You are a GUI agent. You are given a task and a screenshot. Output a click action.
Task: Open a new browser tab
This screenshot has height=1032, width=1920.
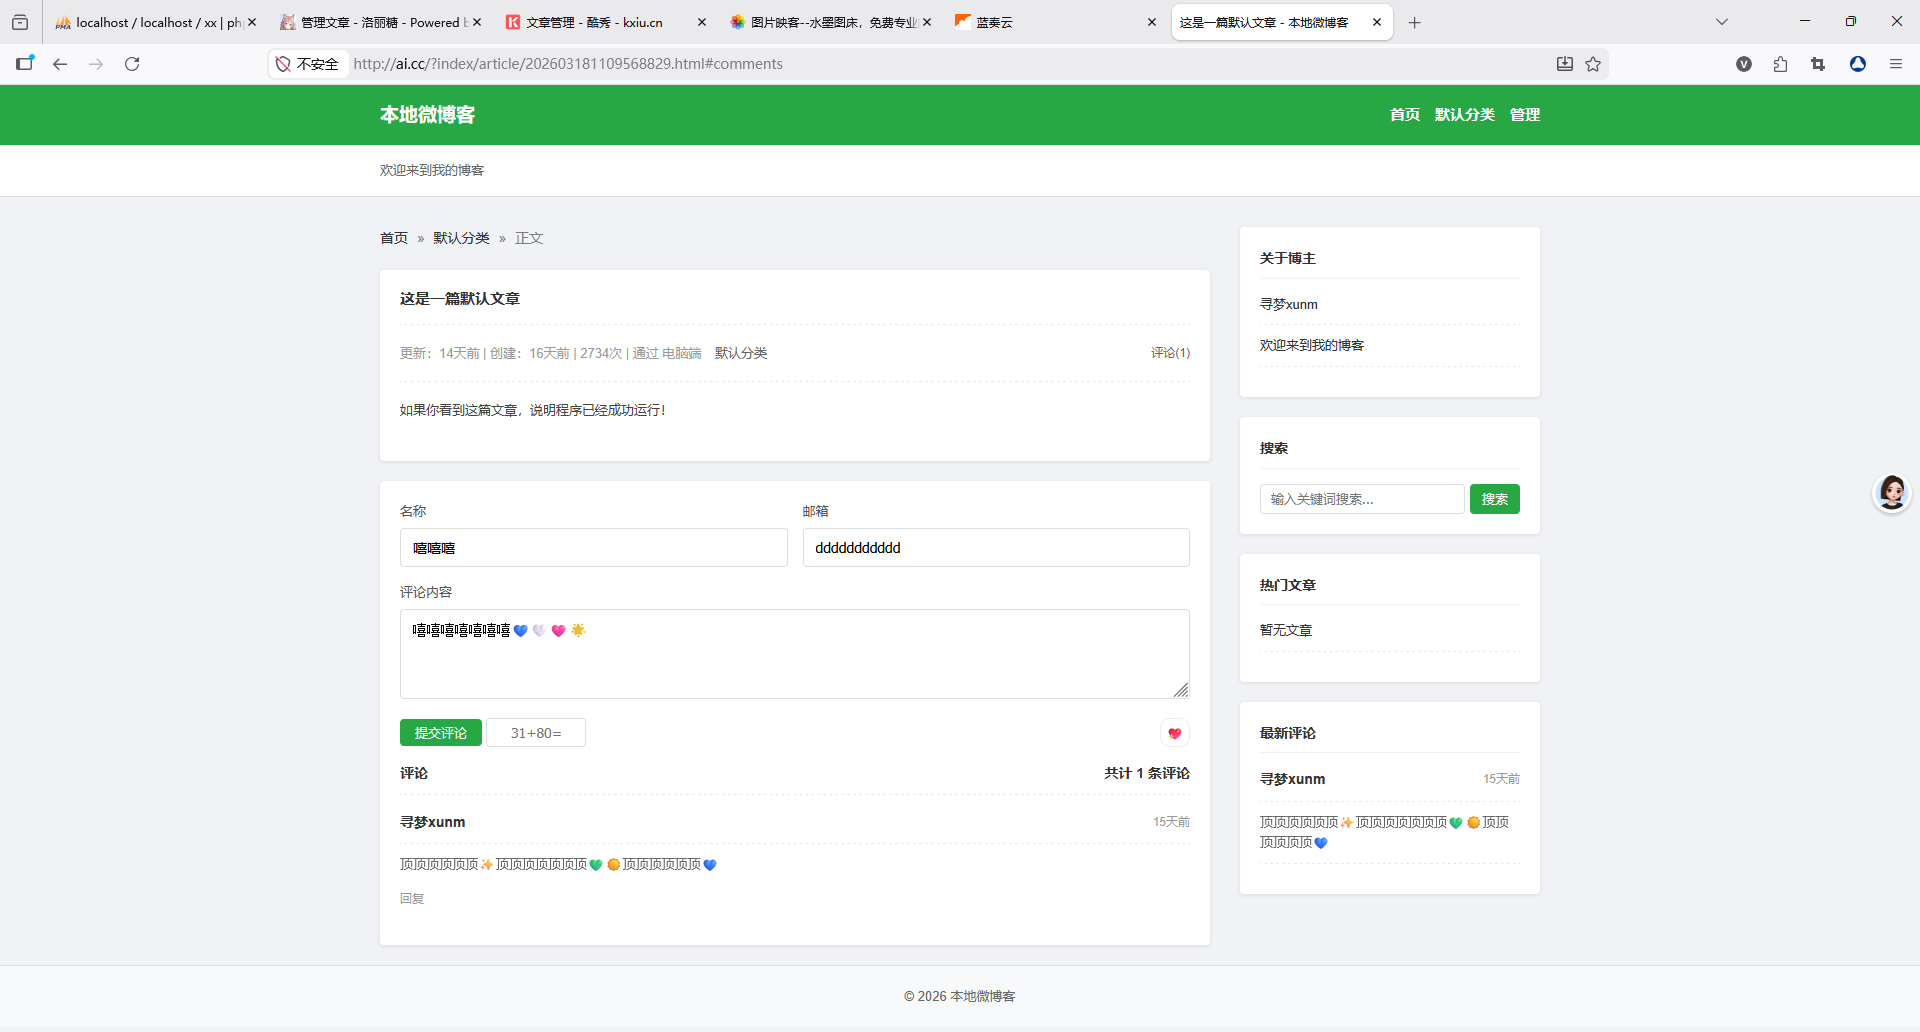coord(1414,22)
